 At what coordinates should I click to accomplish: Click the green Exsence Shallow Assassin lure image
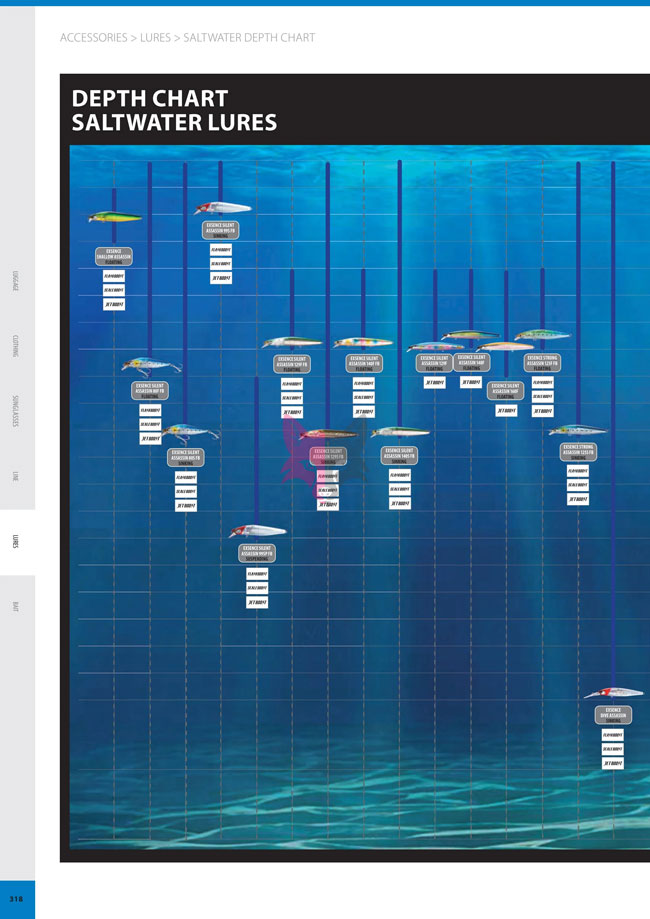[115, 217]
